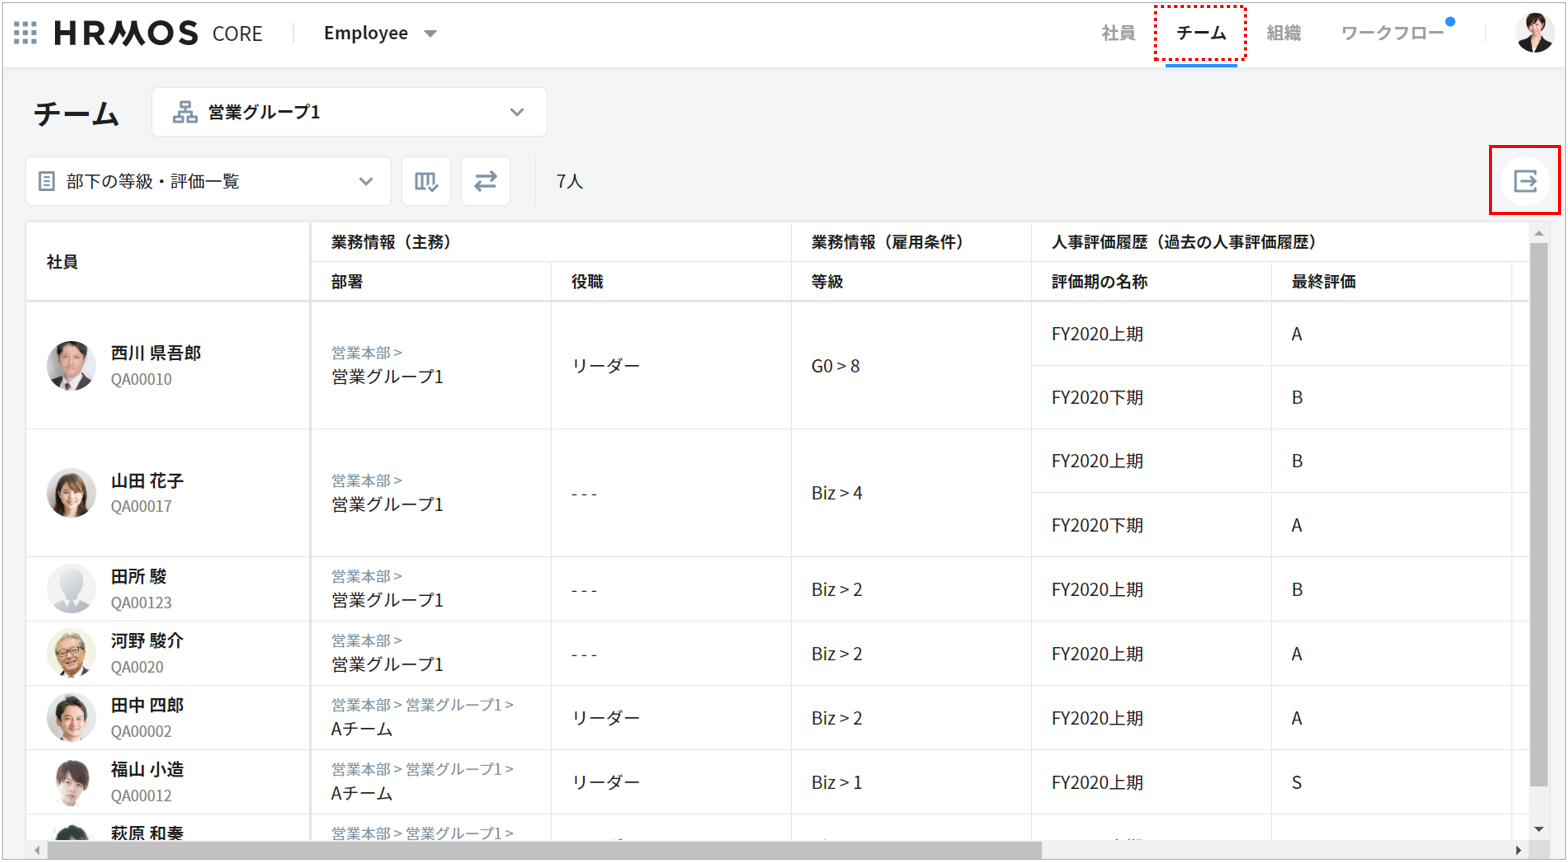The width and height of the screenshot is (1568, 862).
Task: Click 河野 駿介's profile photo
Action: click(71, 653)
